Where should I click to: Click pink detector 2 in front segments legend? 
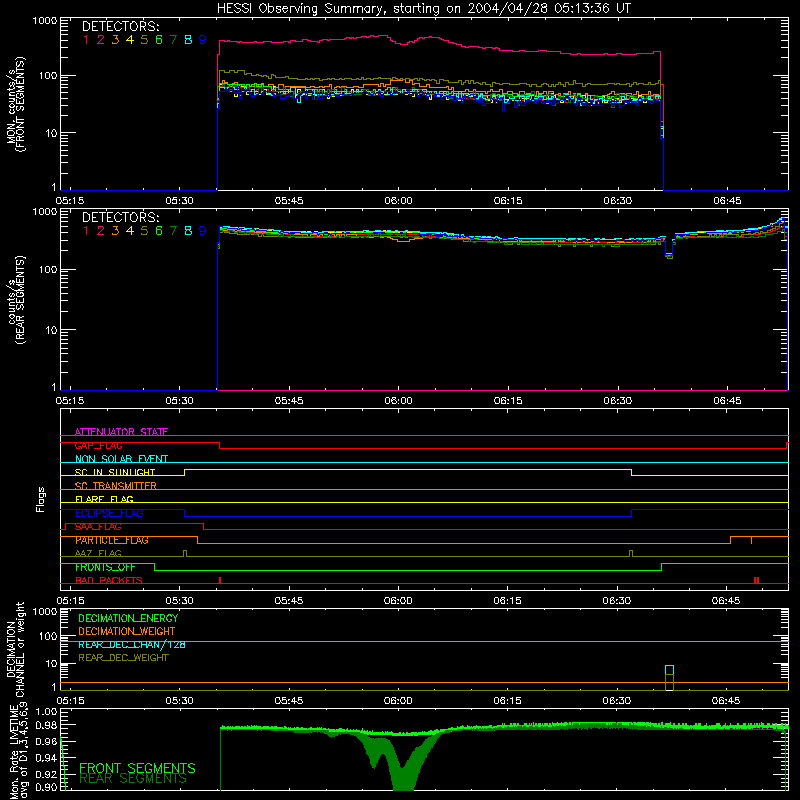101,40
